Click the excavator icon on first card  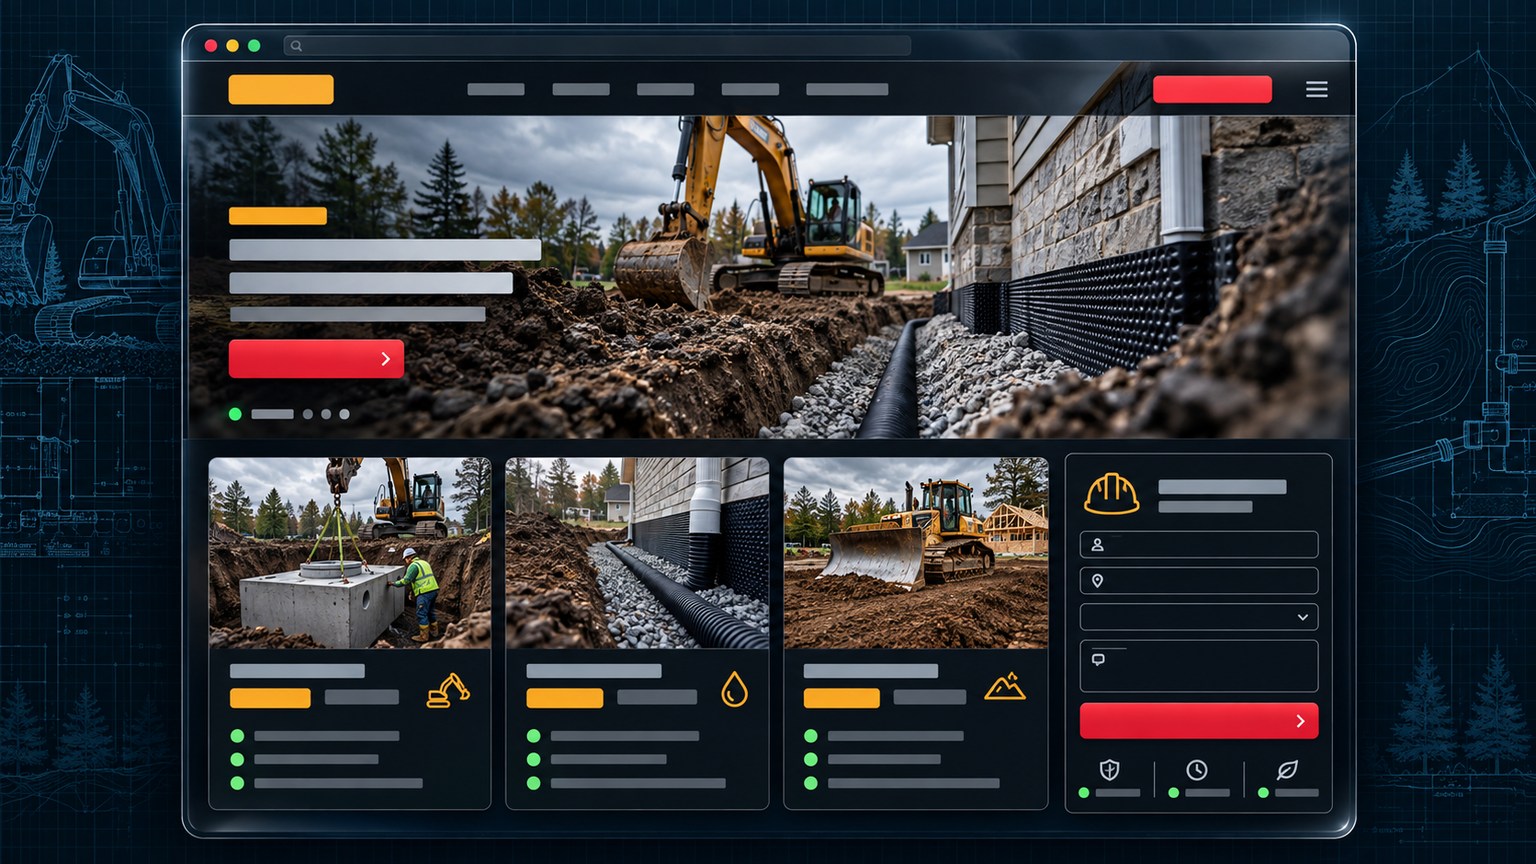point(448,691)
